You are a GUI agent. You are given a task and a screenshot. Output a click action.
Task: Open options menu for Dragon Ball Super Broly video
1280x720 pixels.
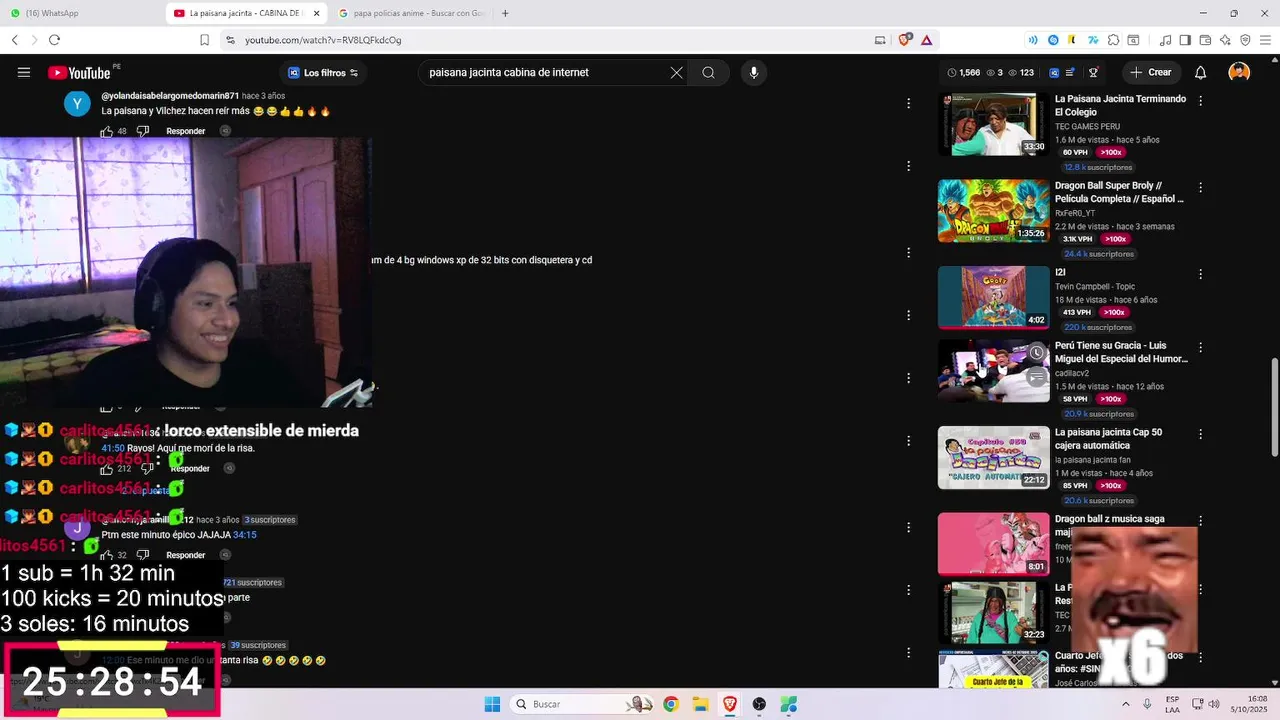(x=1201, y=187)
